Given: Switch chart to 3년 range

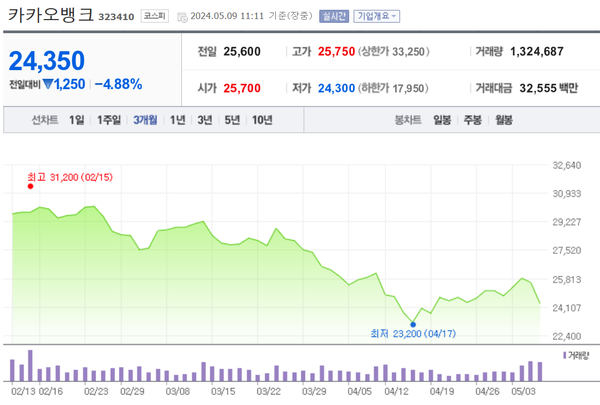Looking at the screenshot, I should (x=204, y=121).
